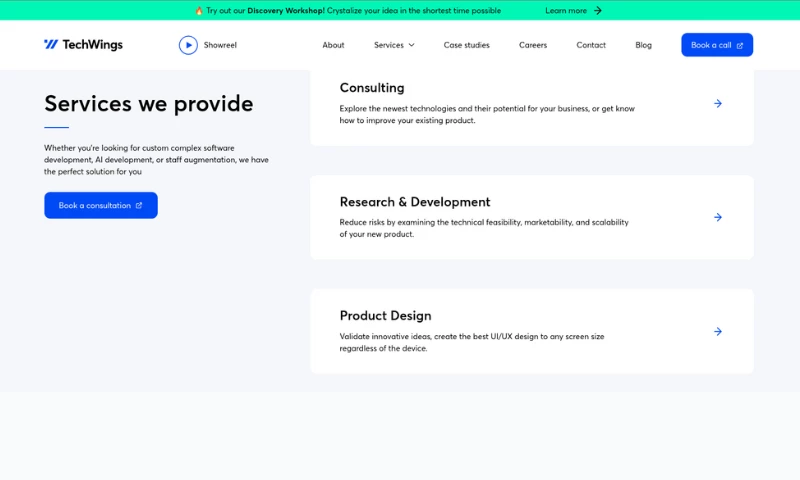Click the arrow beside Learn more
Viewport: 800px width, 480px height.
(x=598, y=11)
